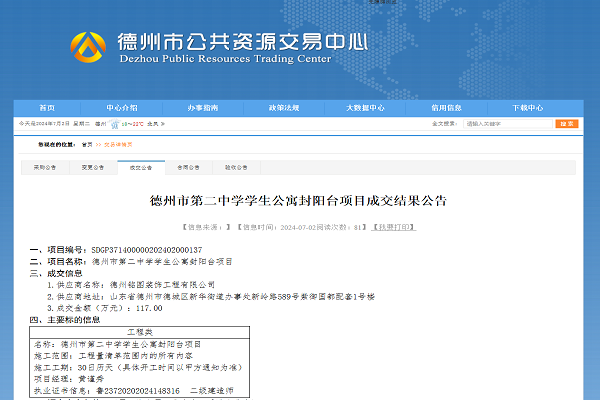Click supplier name 德州铭图装饰工程有限公司
Viewport: 600px width, 400px height.
[x=162, y=285]
